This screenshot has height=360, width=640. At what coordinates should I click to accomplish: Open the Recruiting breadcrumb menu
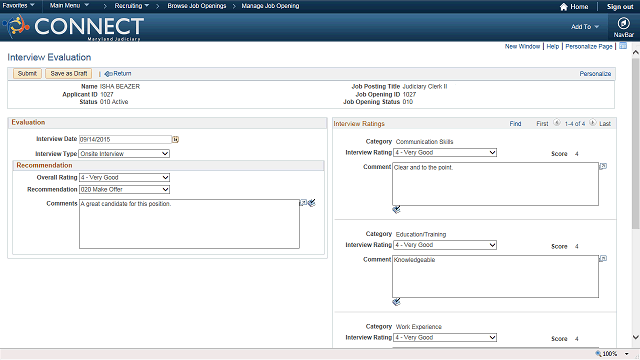pos(131,6)
